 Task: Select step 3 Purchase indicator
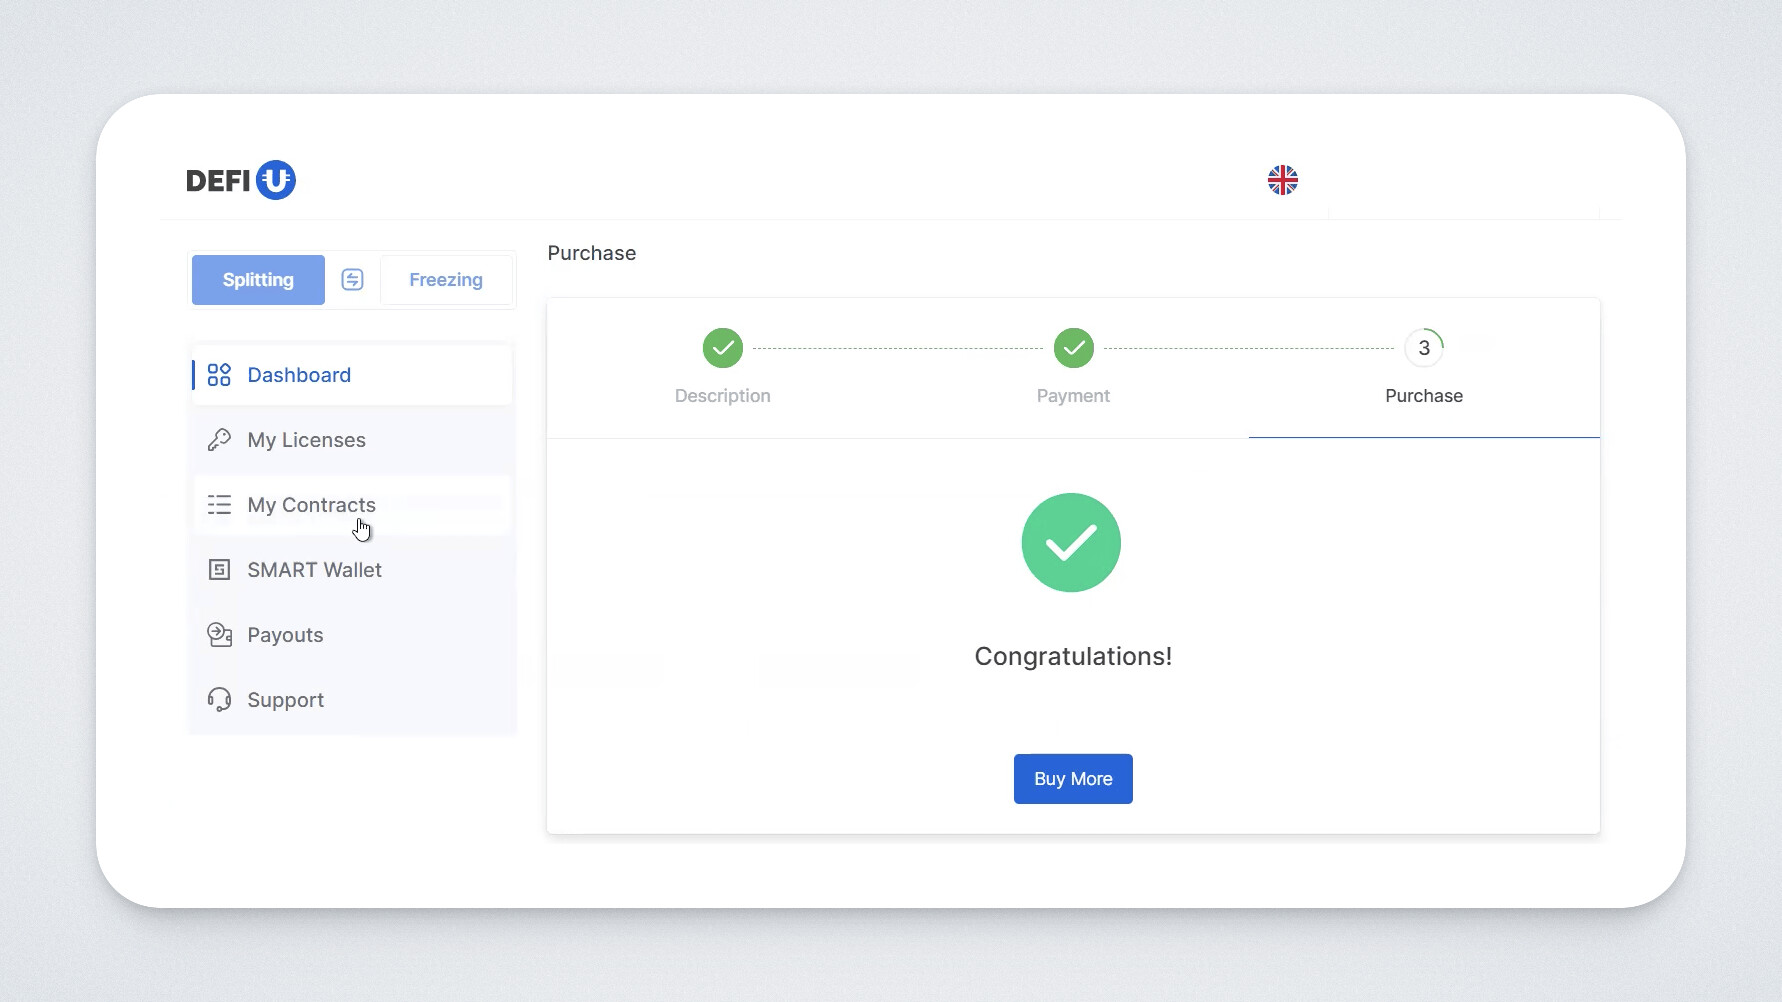click(x=1424, y=348)
